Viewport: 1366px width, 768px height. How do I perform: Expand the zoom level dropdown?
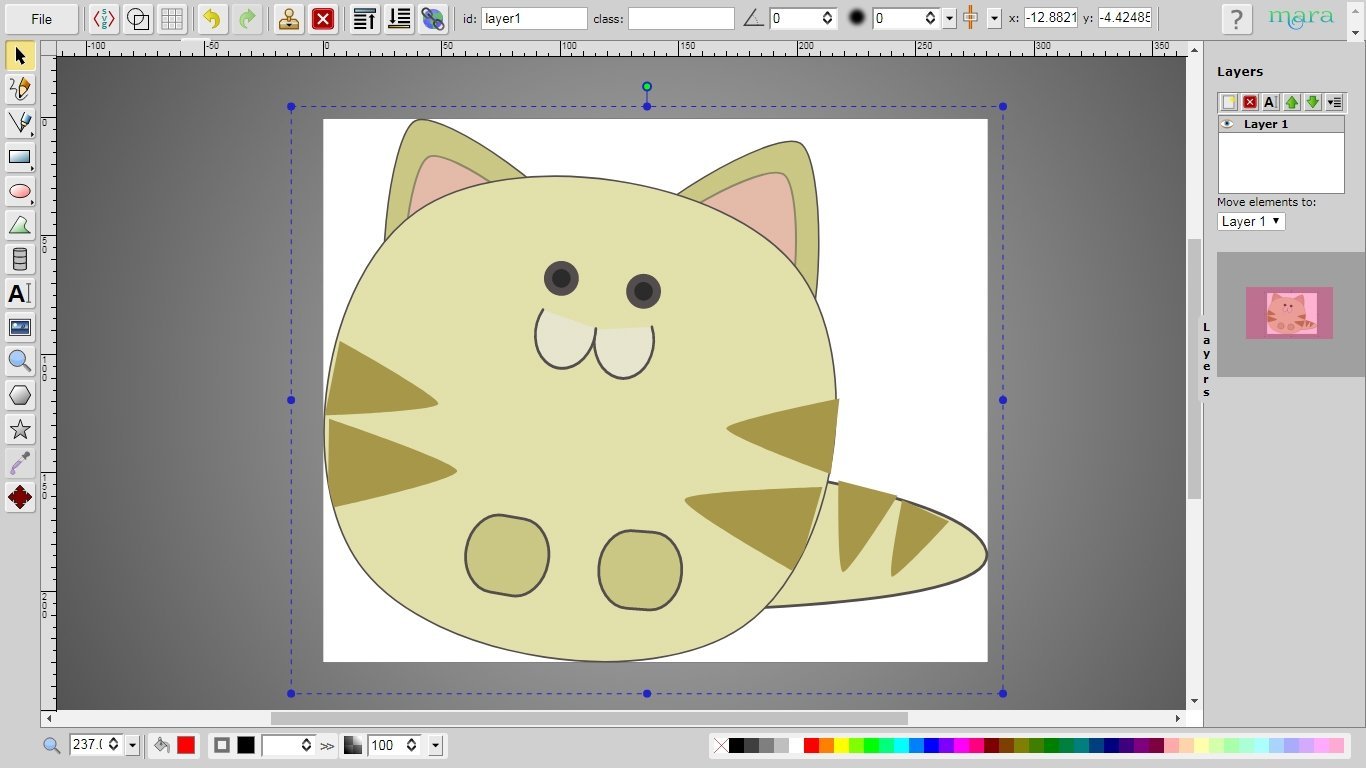pyautogui.click(x=132, y=745)
